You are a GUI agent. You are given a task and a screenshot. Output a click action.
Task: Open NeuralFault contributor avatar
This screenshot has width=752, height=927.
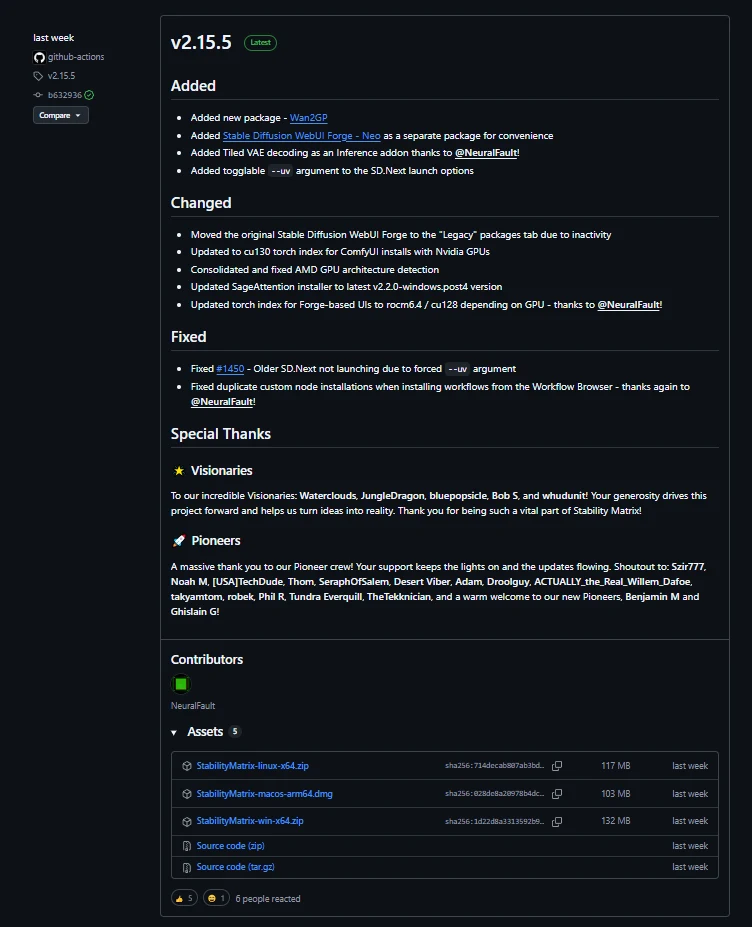tap(181, 684)
